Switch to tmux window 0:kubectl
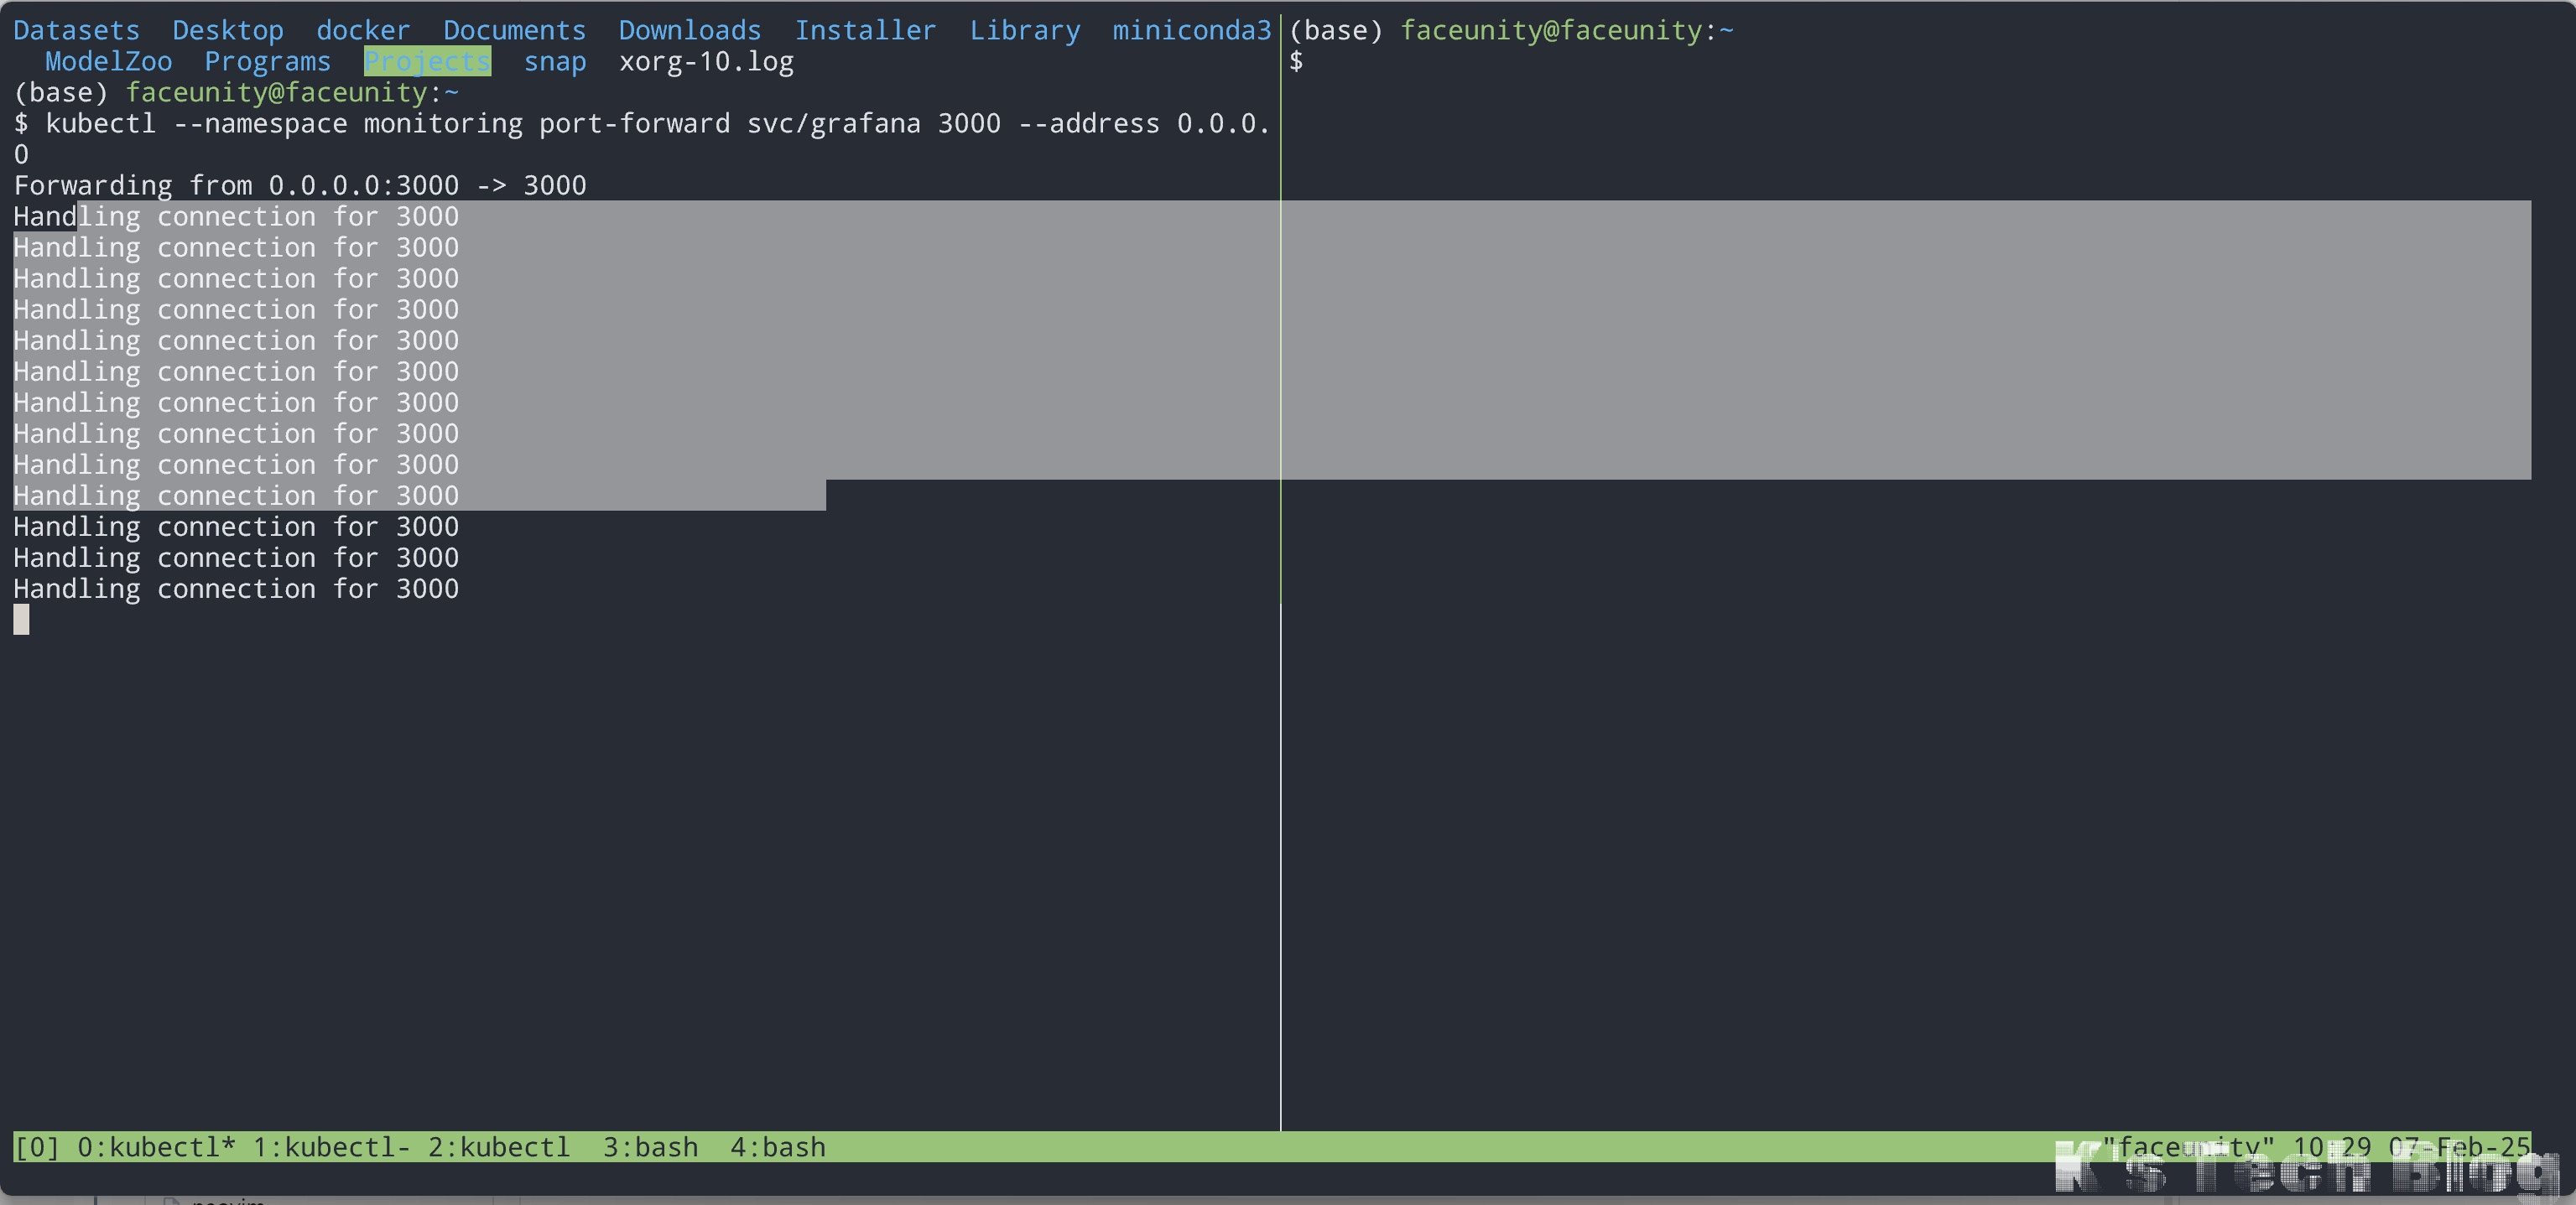The image size is (2576, 1205). click(x=155, y=1147)
